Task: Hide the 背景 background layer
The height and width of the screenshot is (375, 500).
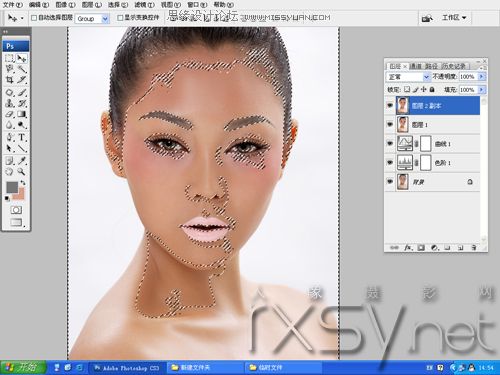Action: click(390, 182)
